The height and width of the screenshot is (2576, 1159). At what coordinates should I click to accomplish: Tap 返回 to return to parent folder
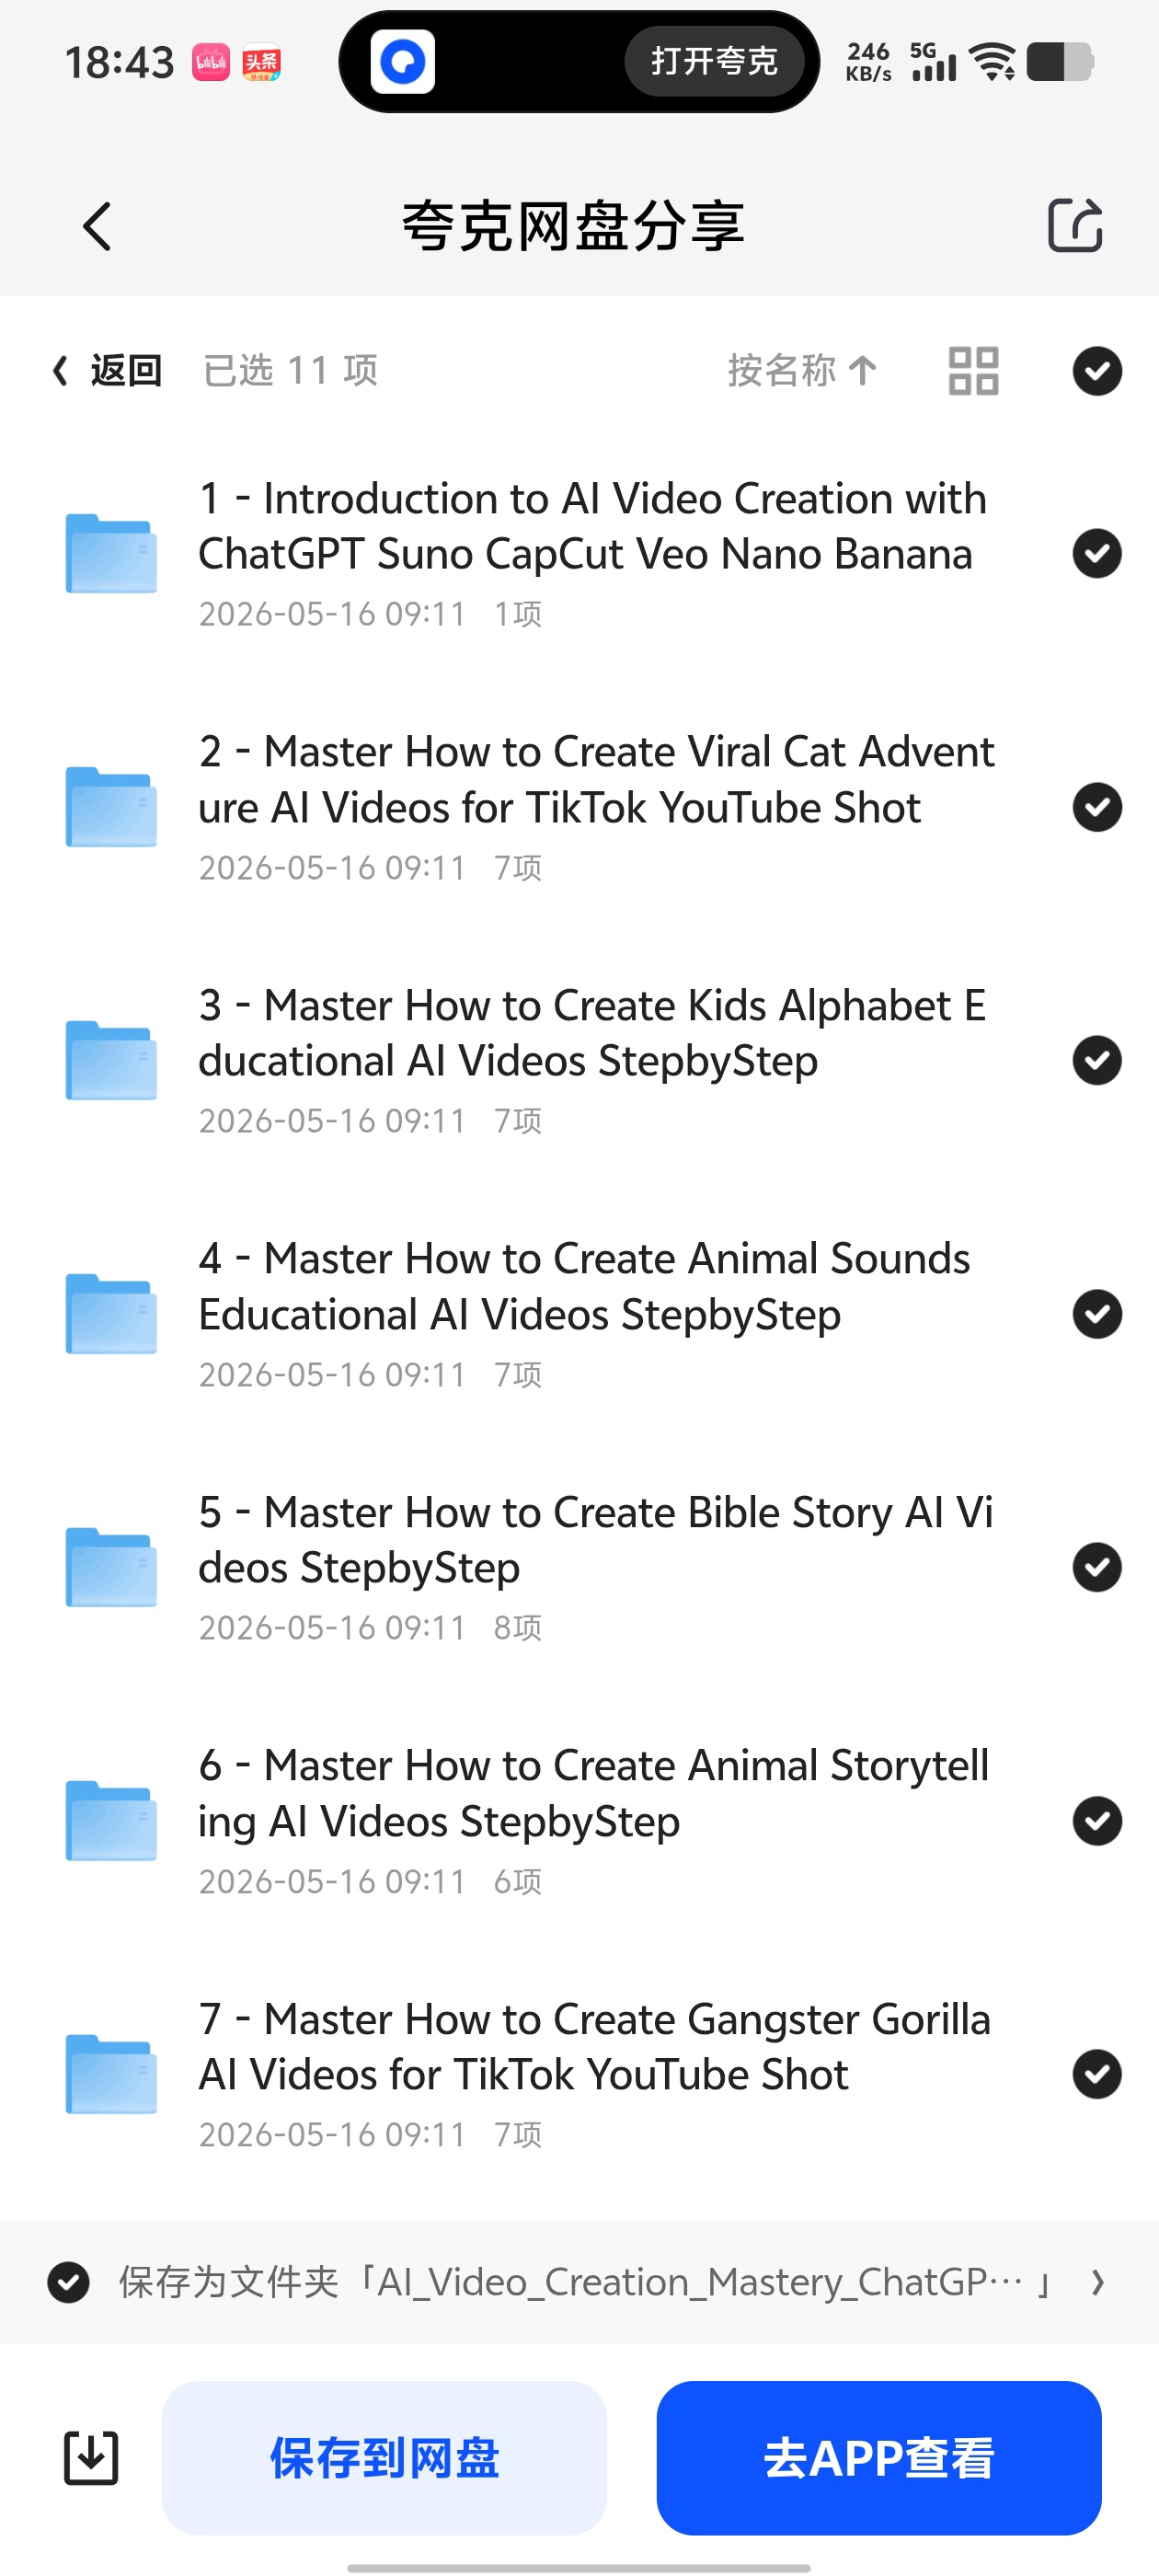coord(107,371)
